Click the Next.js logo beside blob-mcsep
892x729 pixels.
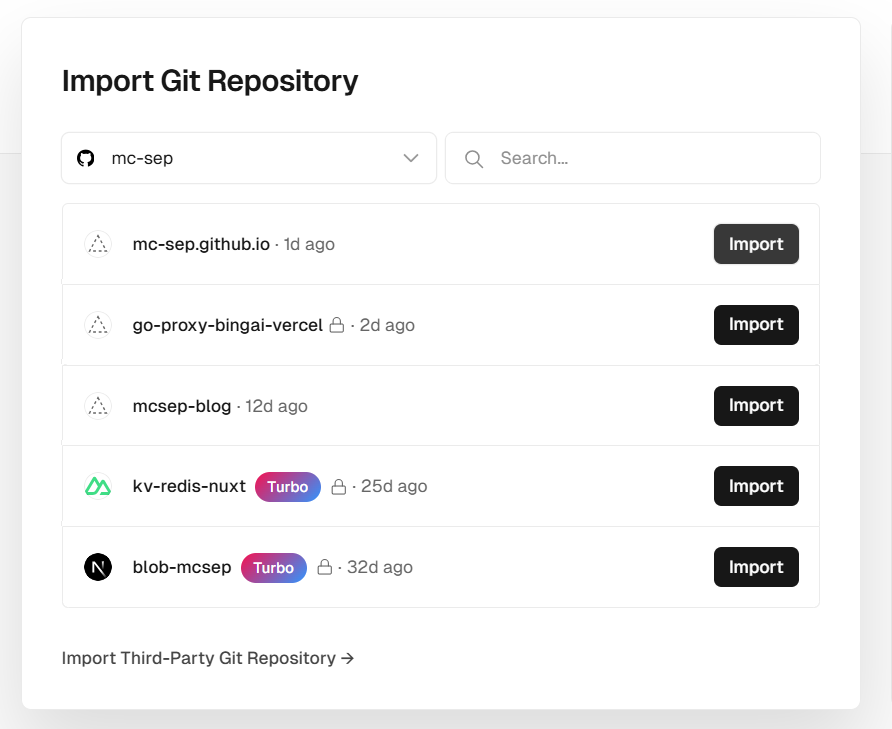pyautogui.click(x=98, y=567)
